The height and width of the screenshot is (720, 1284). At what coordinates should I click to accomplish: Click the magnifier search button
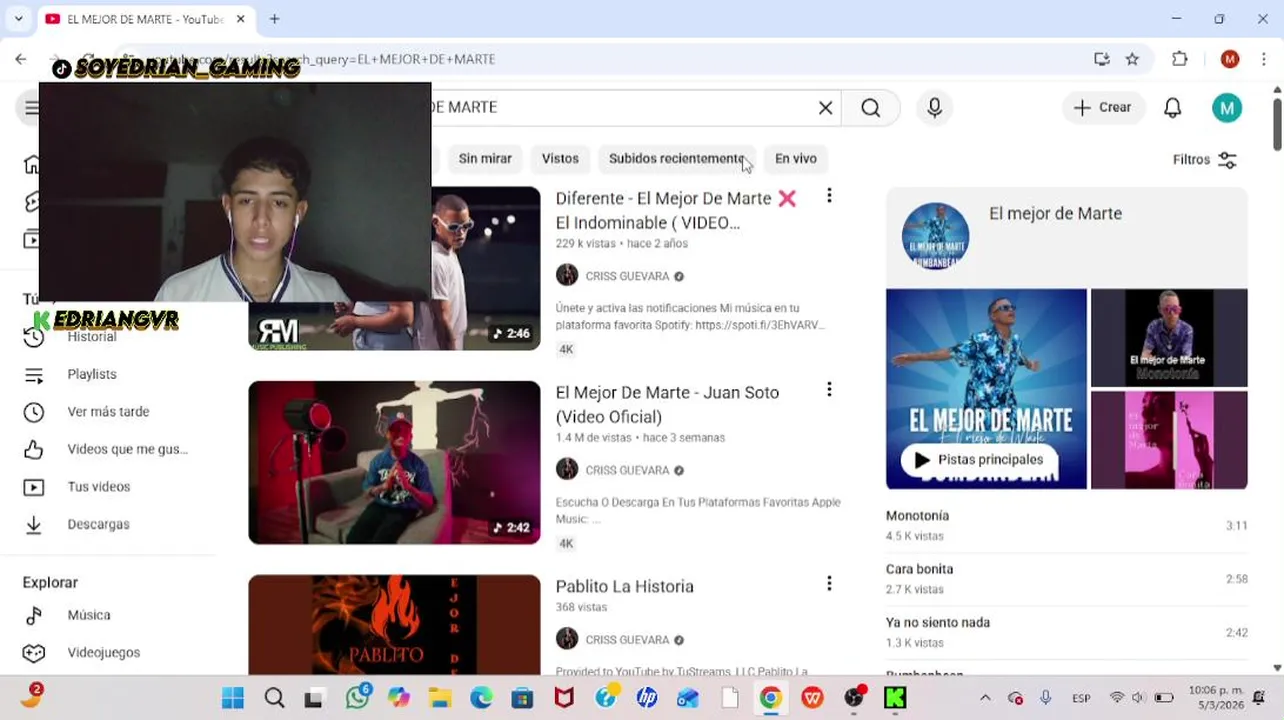coord(871,108)
